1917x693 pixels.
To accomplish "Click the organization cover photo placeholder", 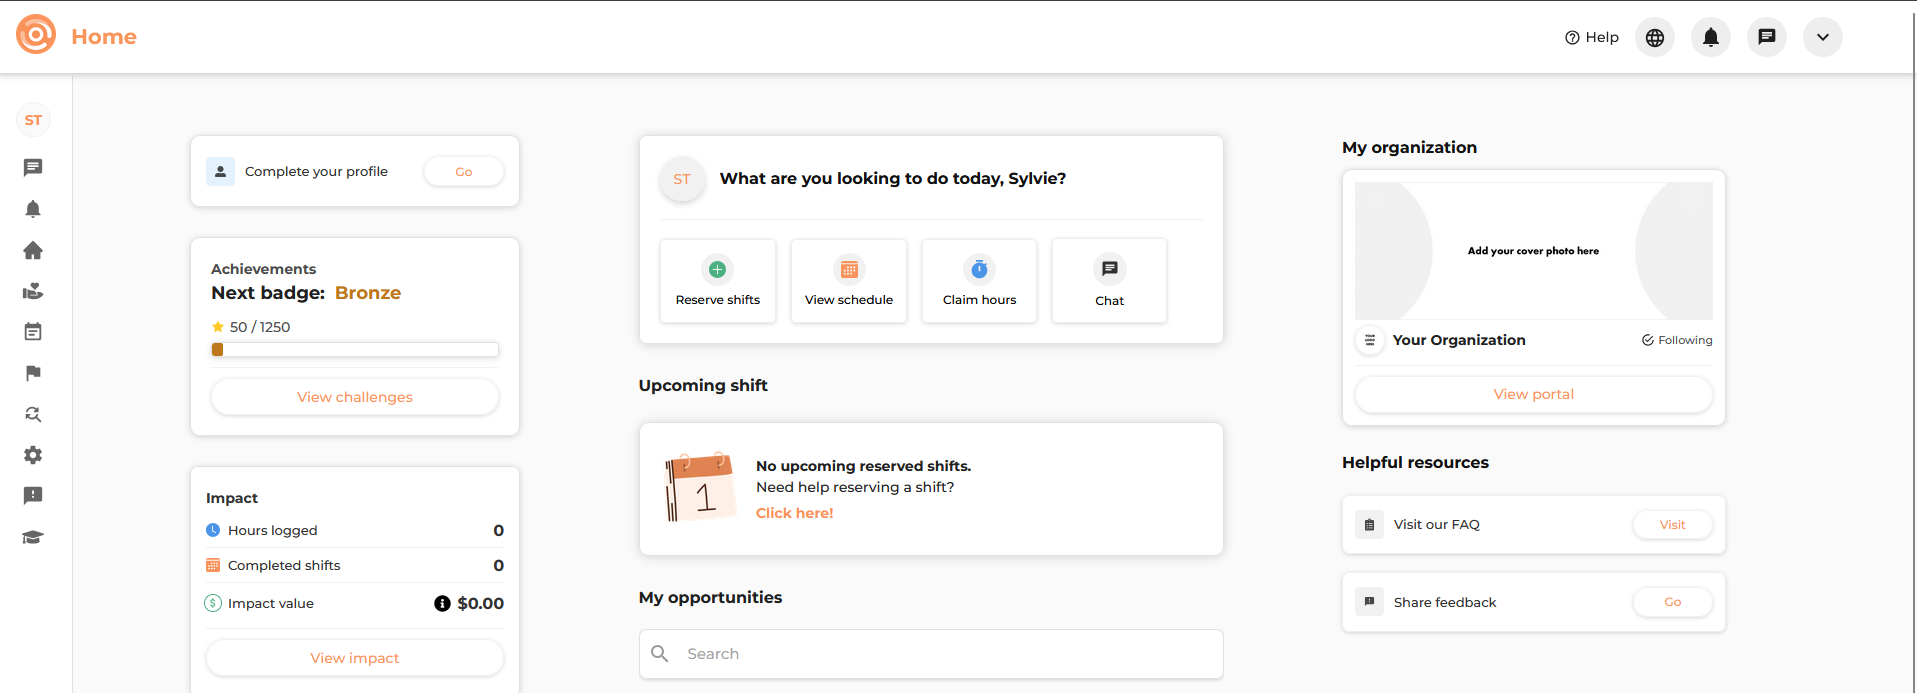I will [x=1534, y=251].
